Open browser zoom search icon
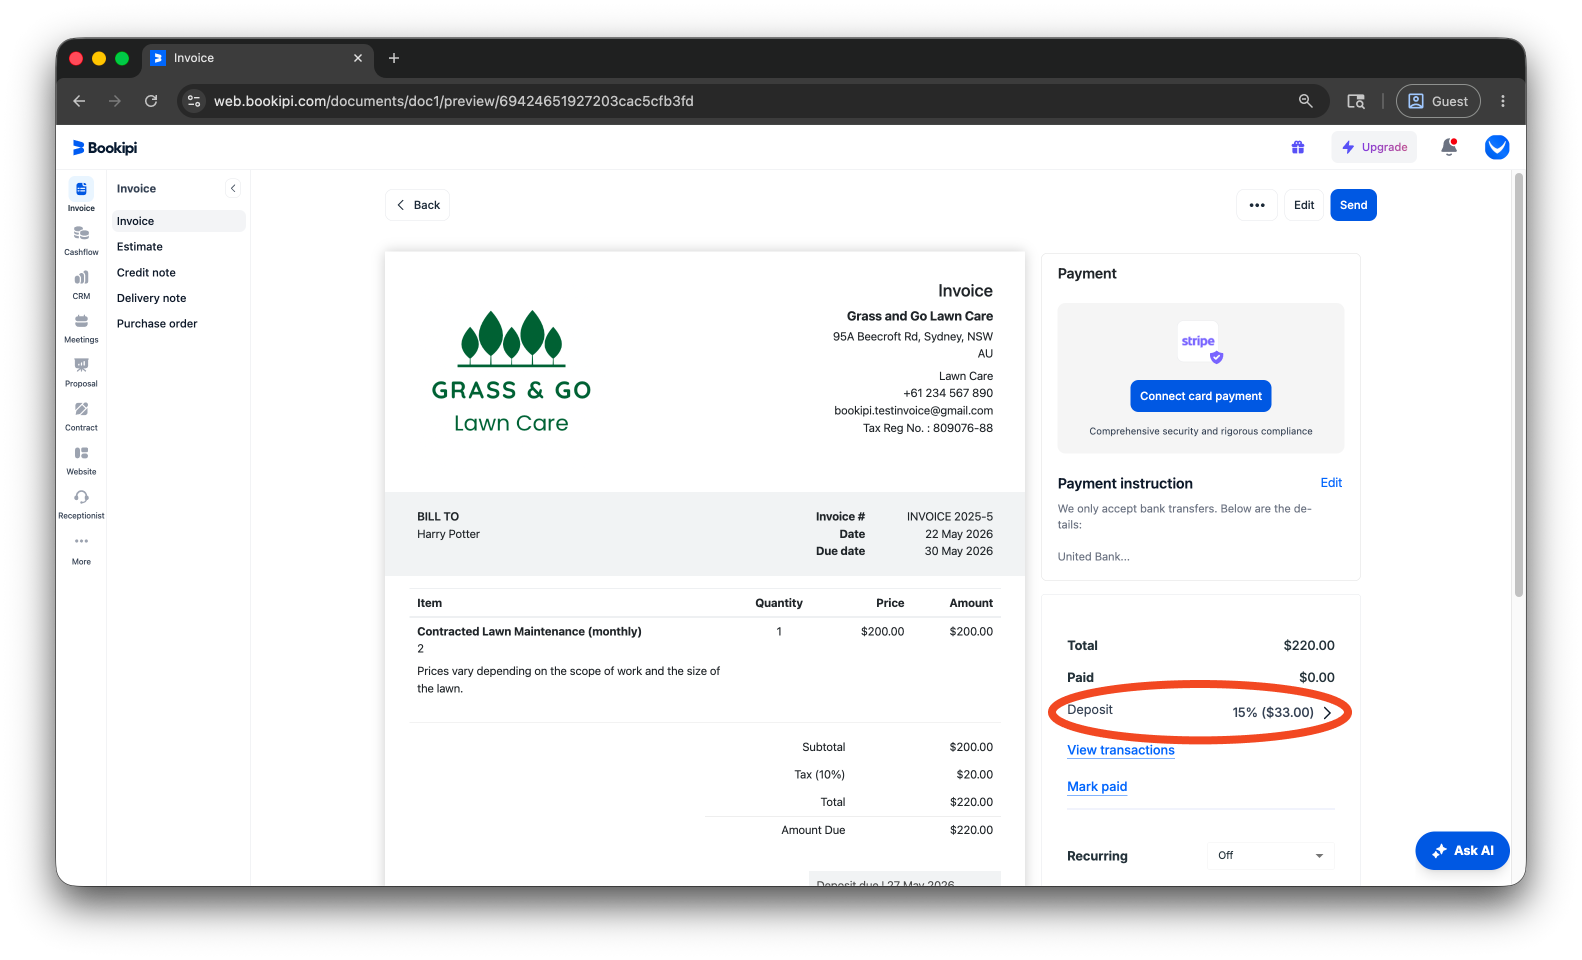The height and width of the screenshot is (960, 1582). pos(1305,101)
